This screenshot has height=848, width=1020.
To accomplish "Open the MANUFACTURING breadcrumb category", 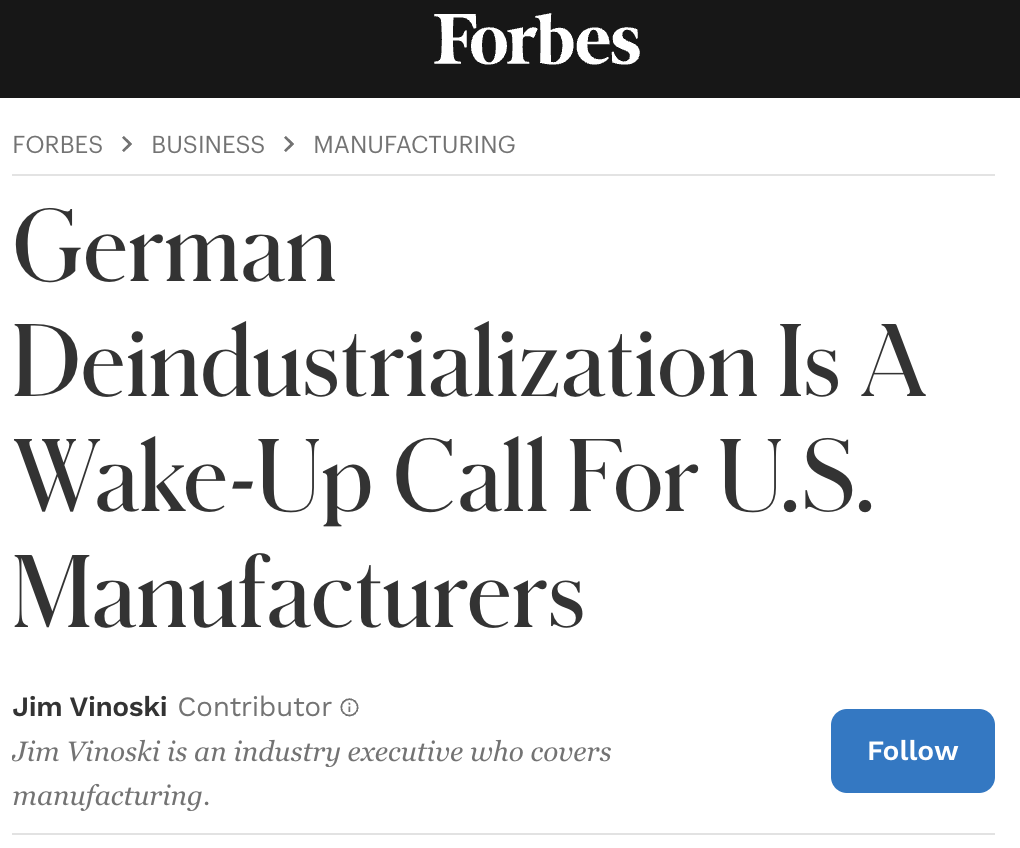I will pos(414,145).
